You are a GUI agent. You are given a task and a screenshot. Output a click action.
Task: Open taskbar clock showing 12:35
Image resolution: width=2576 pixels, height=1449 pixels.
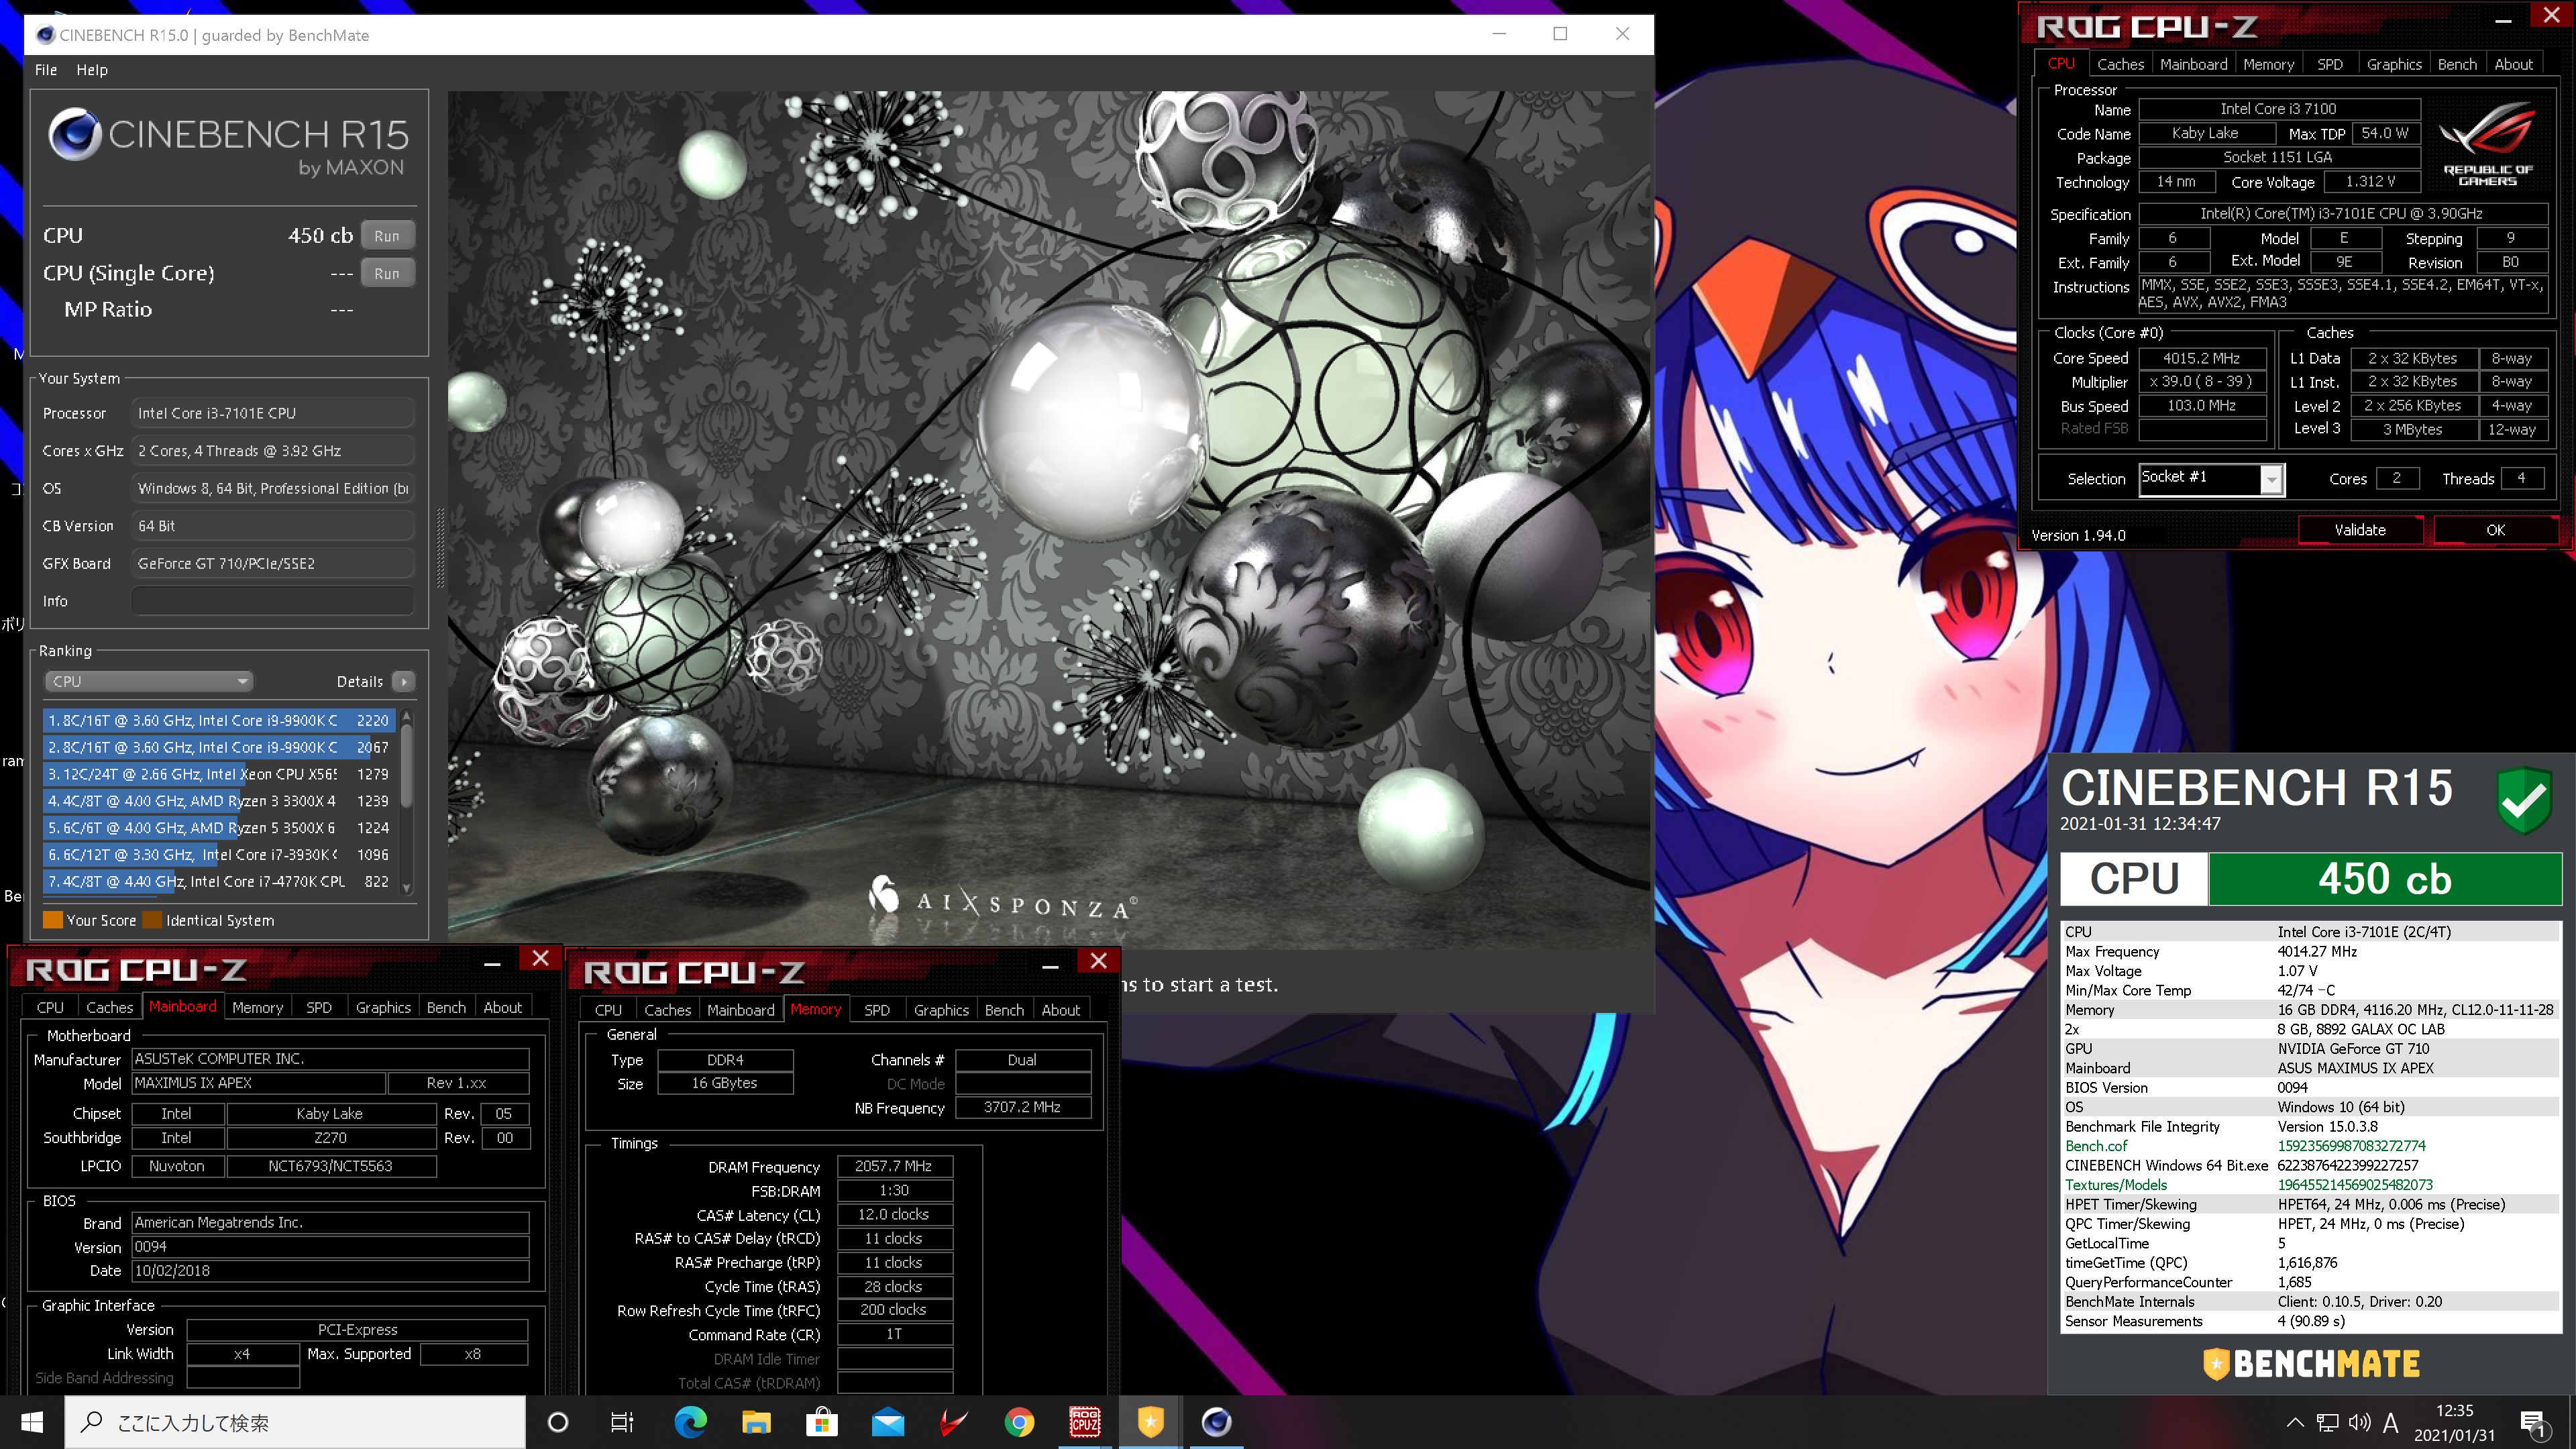[x=2454, y=1422]
